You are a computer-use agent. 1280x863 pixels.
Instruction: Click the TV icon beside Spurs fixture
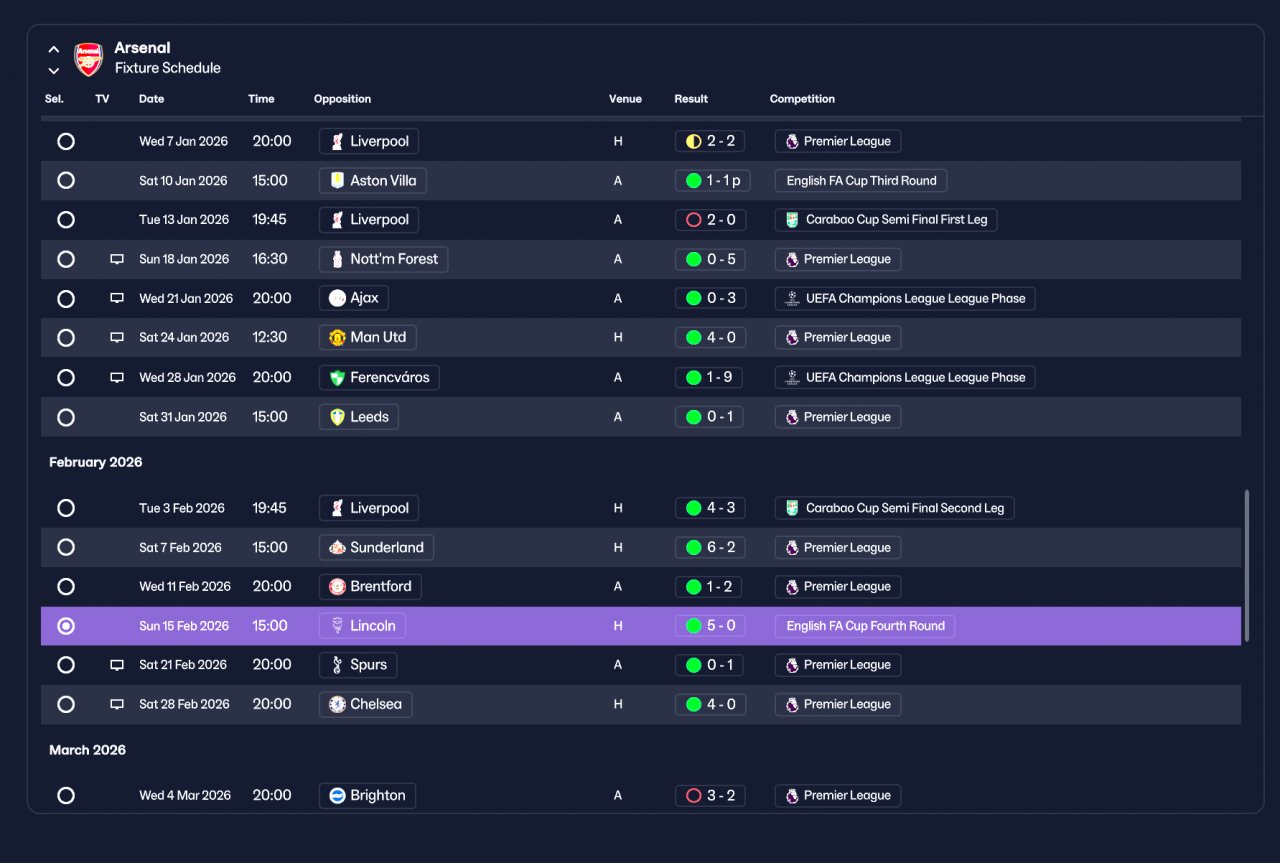[x=117, y=665]
